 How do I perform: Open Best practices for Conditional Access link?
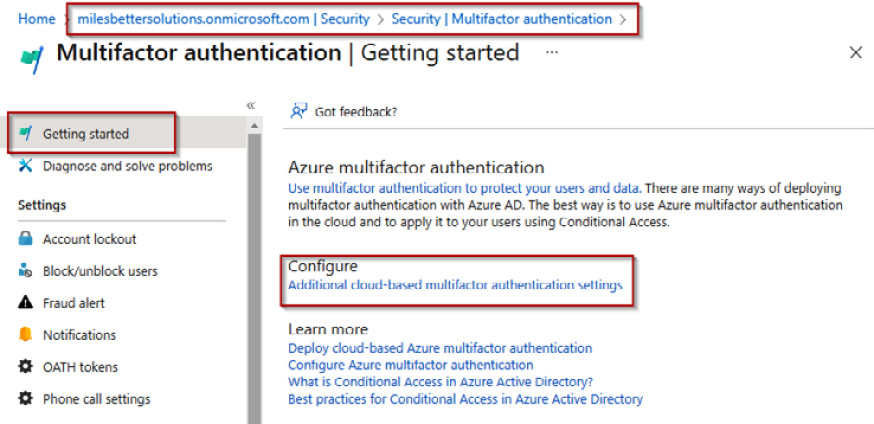465,399
